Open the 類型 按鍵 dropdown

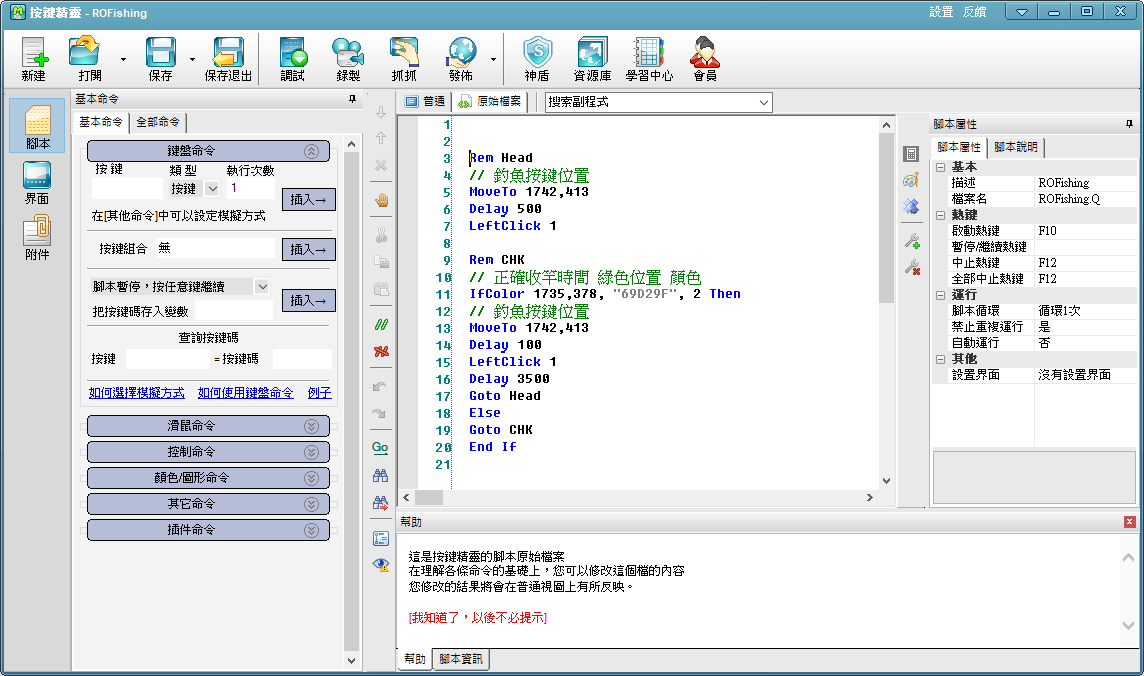(212, 188)
